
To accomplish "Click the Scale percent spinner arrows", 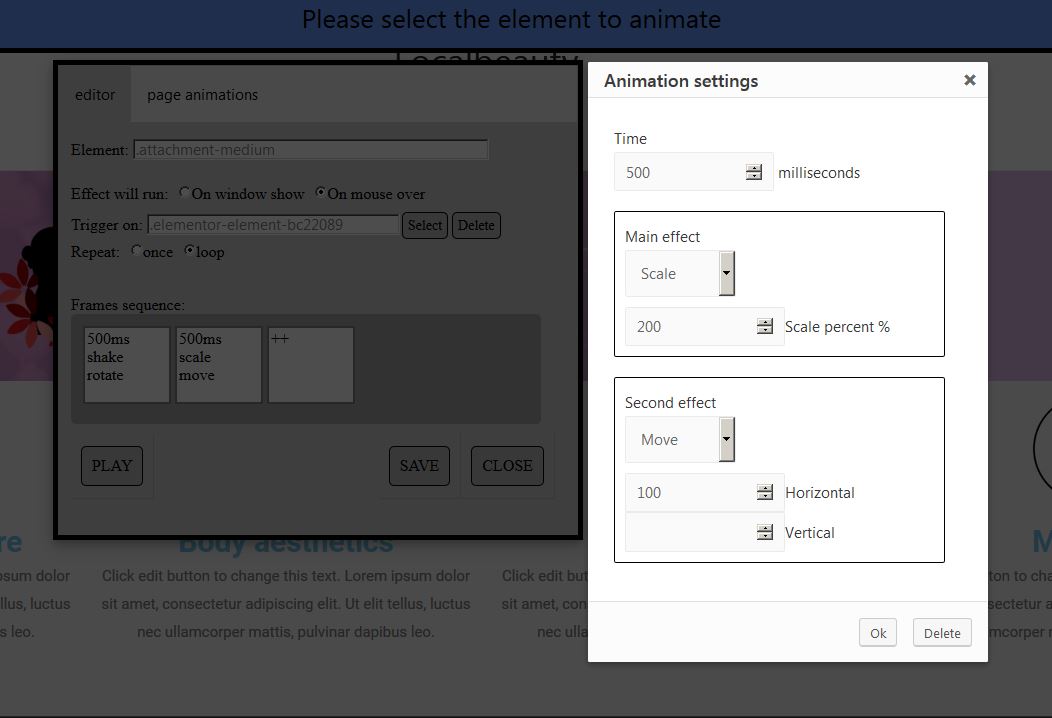I will tap(765, 326).
